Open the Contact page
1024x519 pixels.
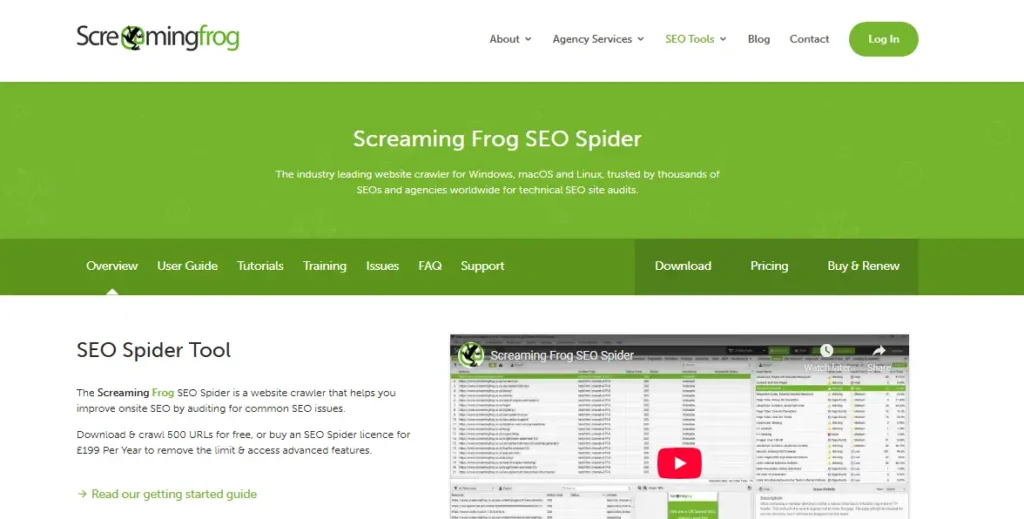click(809, 39)
